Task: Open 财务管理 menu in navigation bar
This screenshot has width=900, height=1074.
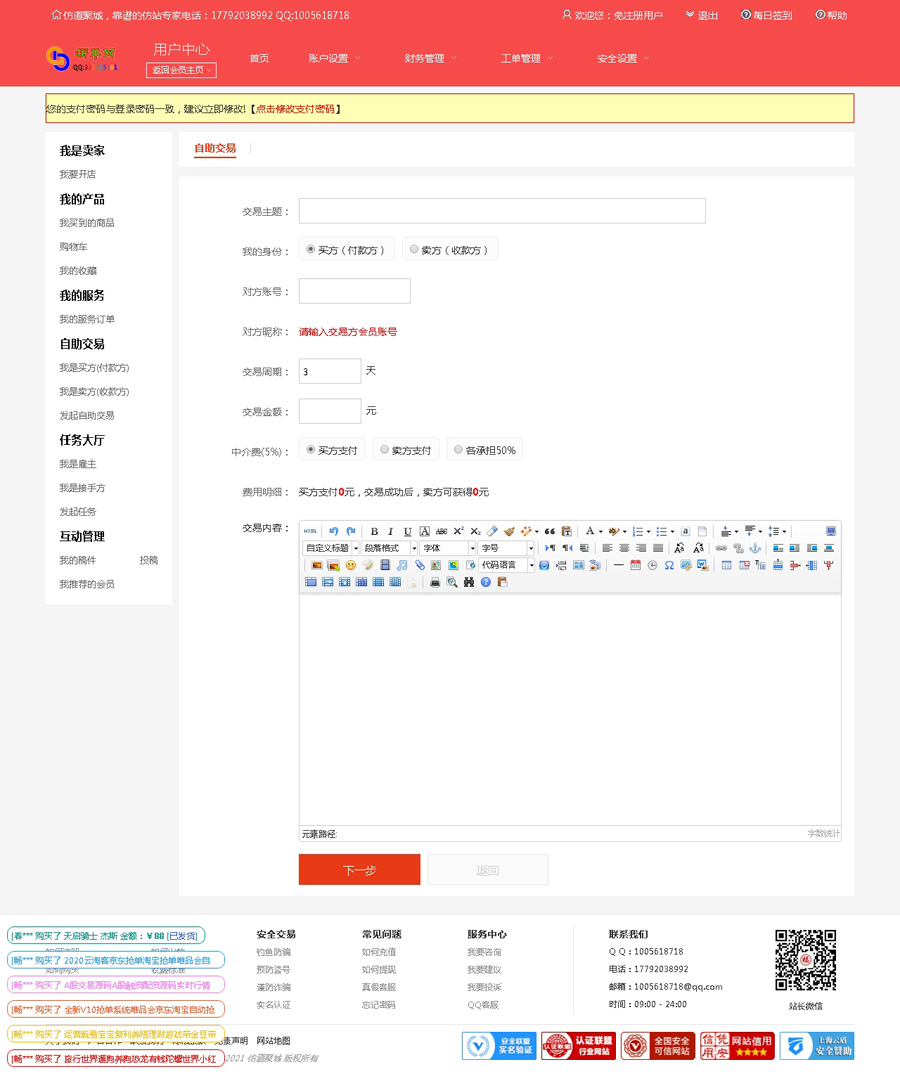Action: 430,58
